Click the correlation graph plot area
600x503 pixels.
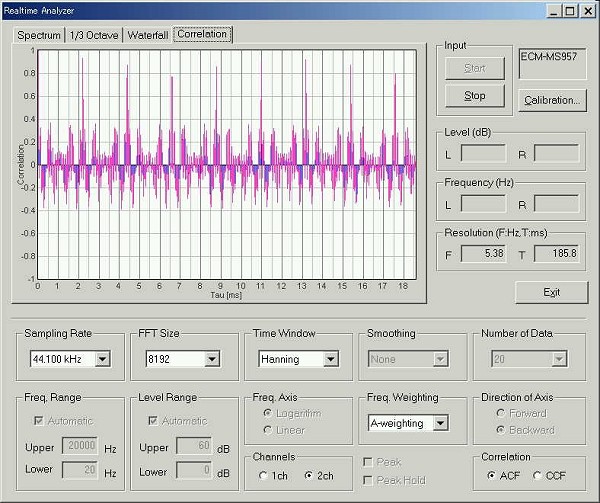226,163
